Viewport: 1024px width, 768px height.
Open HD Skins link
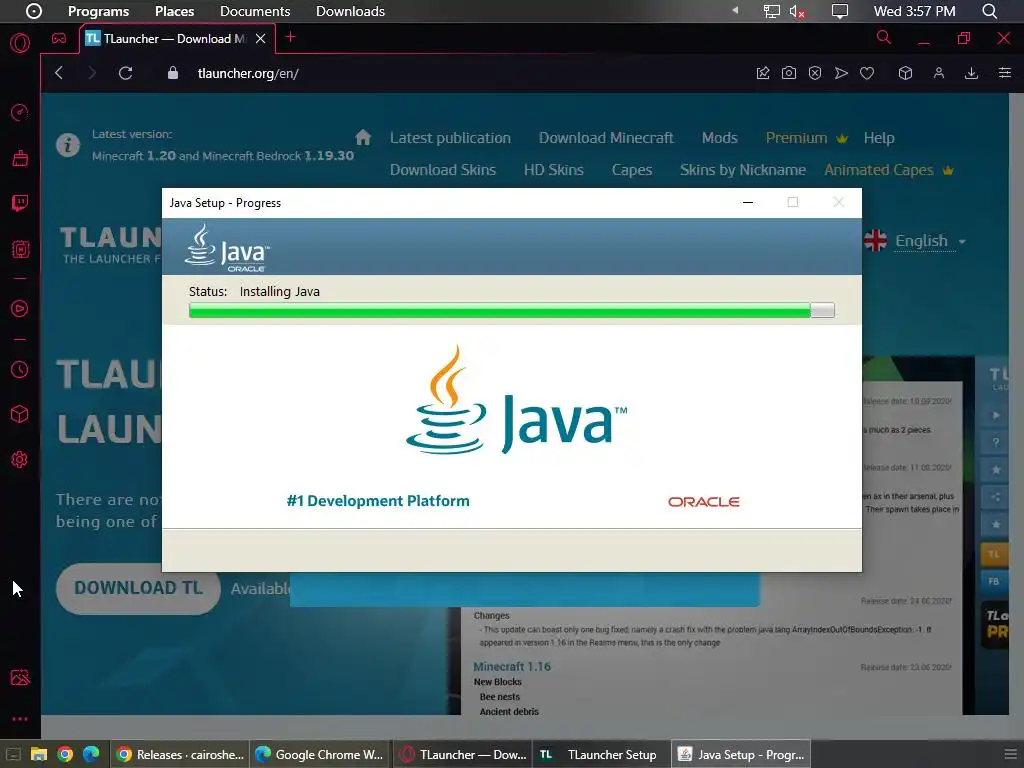click(x=554, y=170)
